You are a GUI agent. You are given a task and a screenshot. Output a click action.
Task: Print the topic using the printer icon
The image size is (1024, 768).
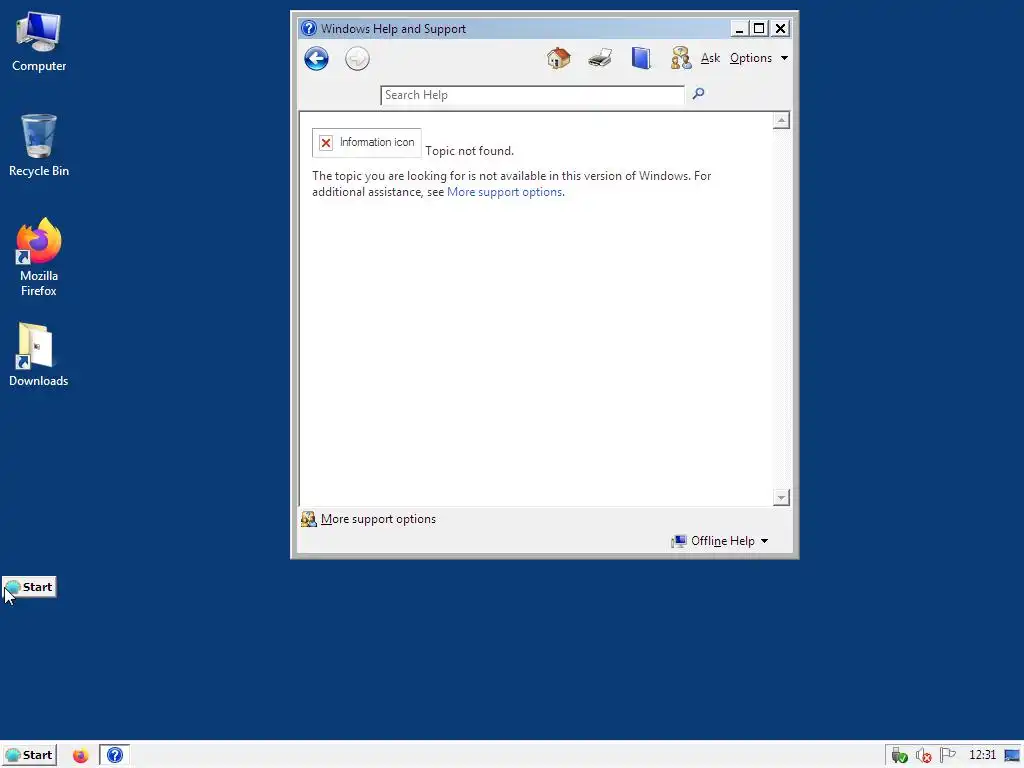[600, 58]
